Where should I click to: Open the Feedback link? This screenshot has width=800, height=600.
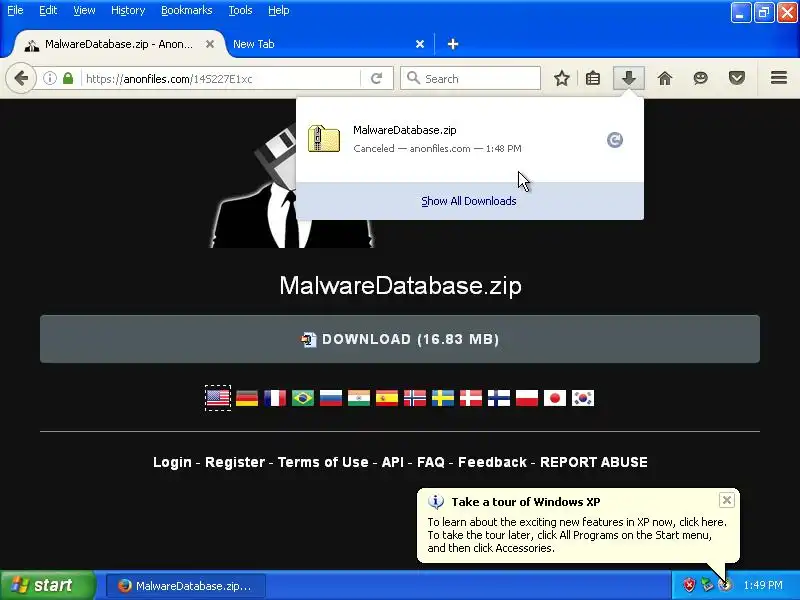[492, 462]
